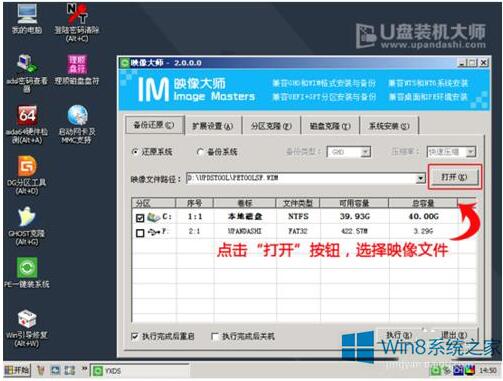The image size is (503, 381).
Task: Click in the 映像文件路径 path field
Action: coord(302,178)
